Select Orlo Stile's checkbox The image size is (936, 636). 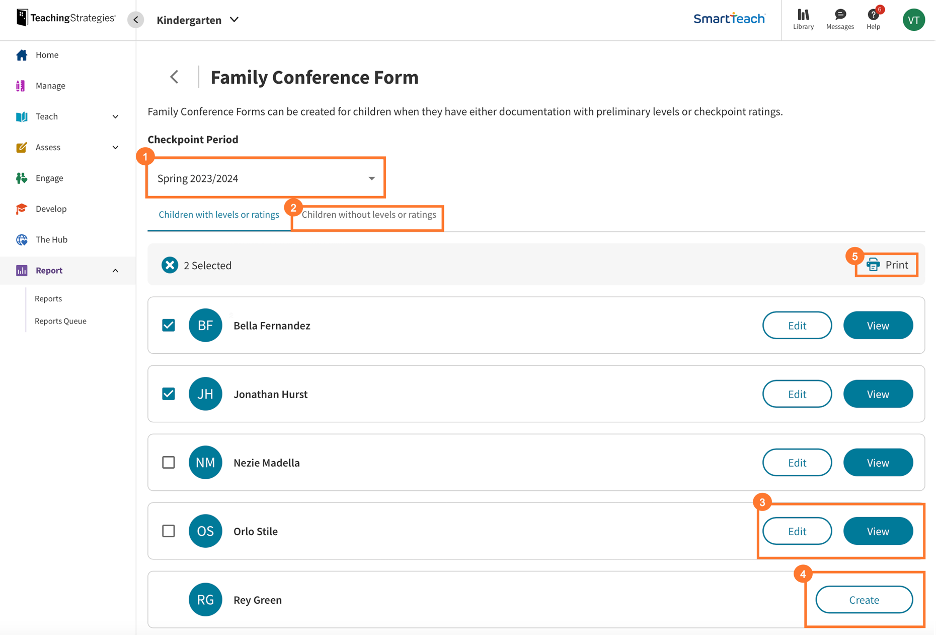[168, 531]
